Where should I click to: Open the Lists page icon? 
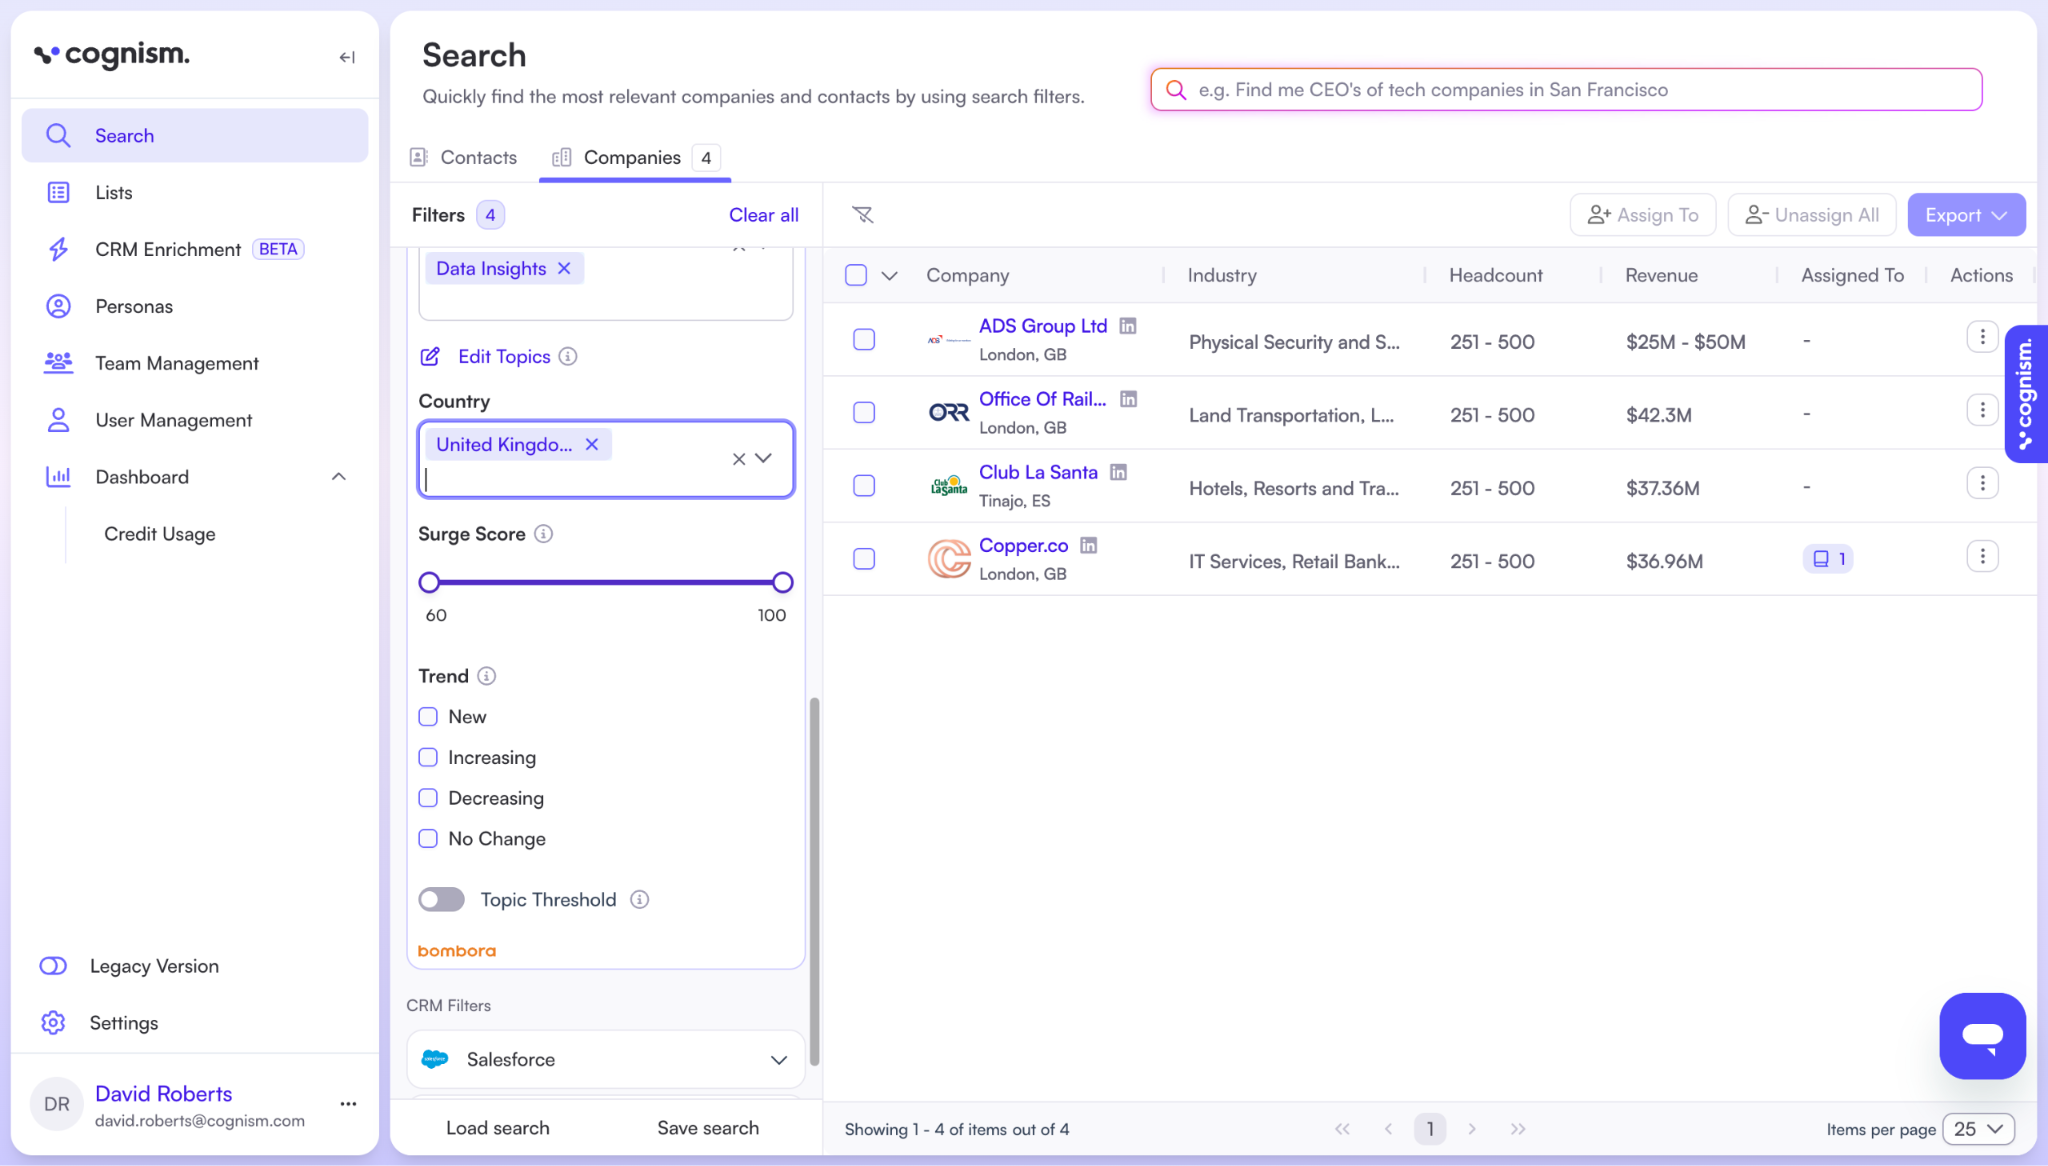(x=59, y=192)
